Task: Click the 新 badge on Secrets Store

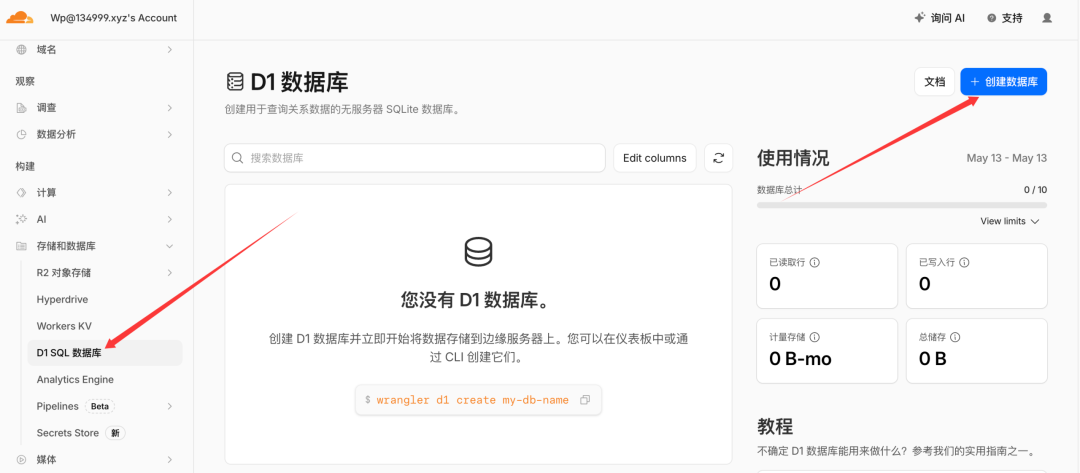Action: [115, 433]
